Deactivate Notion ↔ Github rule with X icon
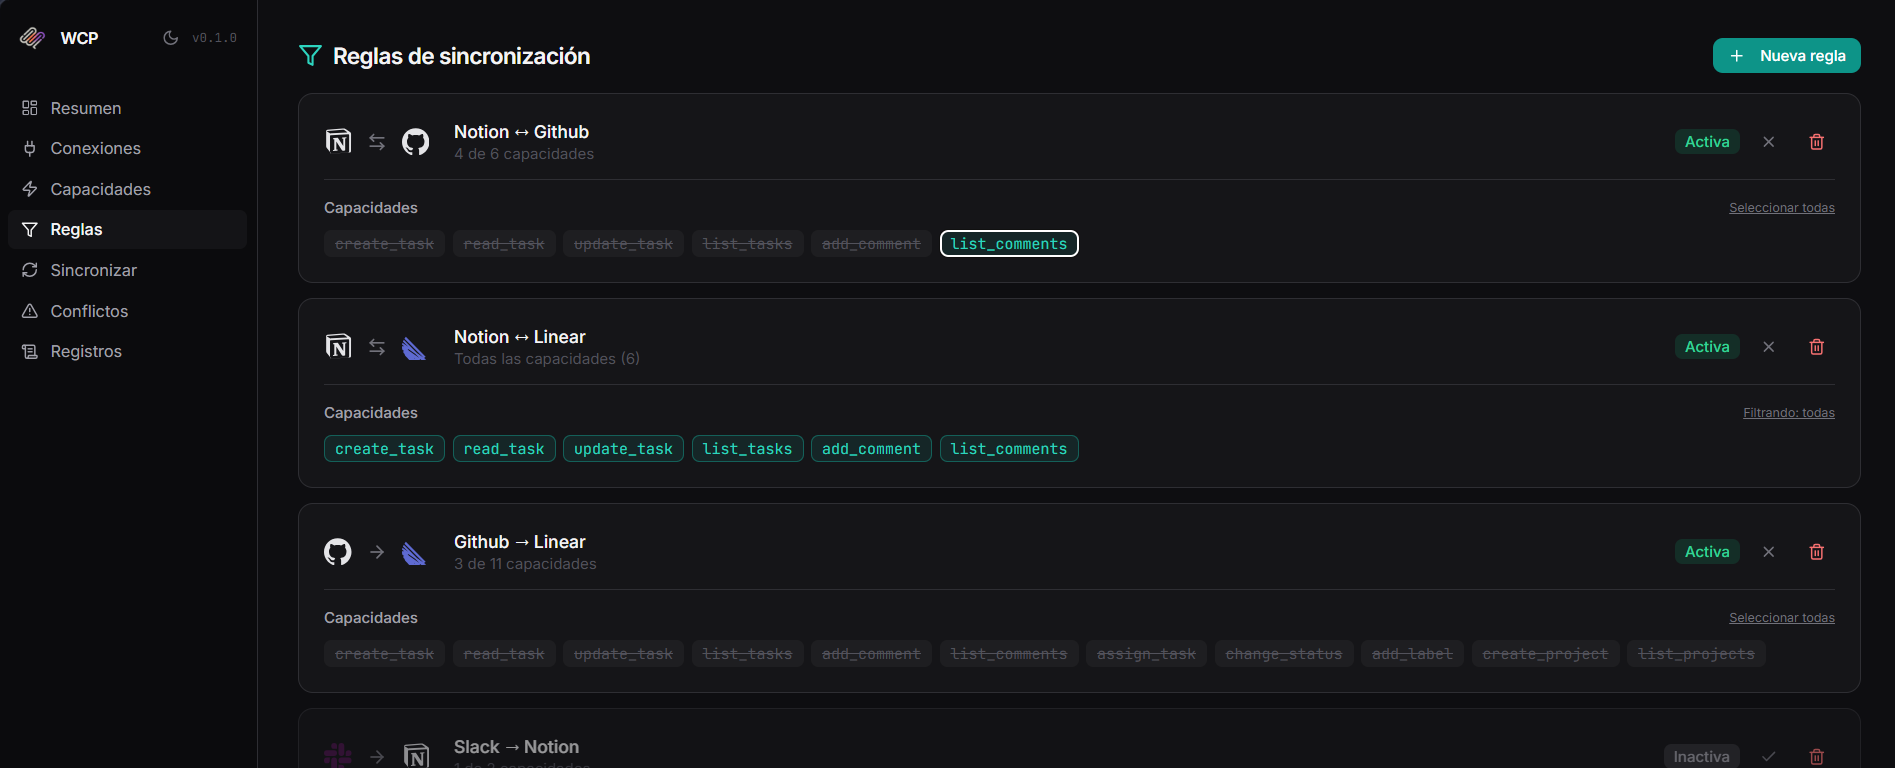The height and width of the screenshot is (768, 1895). pyautogui.click(x=1768, y=142)
